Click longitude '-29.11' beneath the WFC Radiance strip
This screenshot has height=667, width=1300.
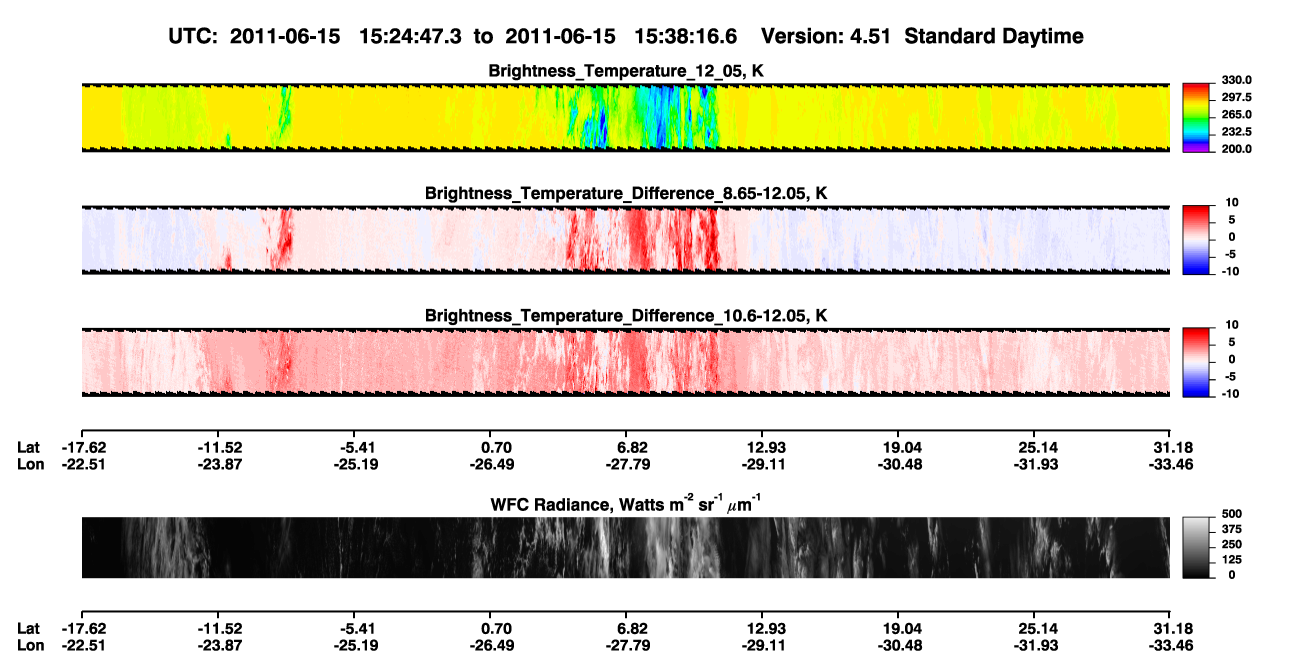764,645
